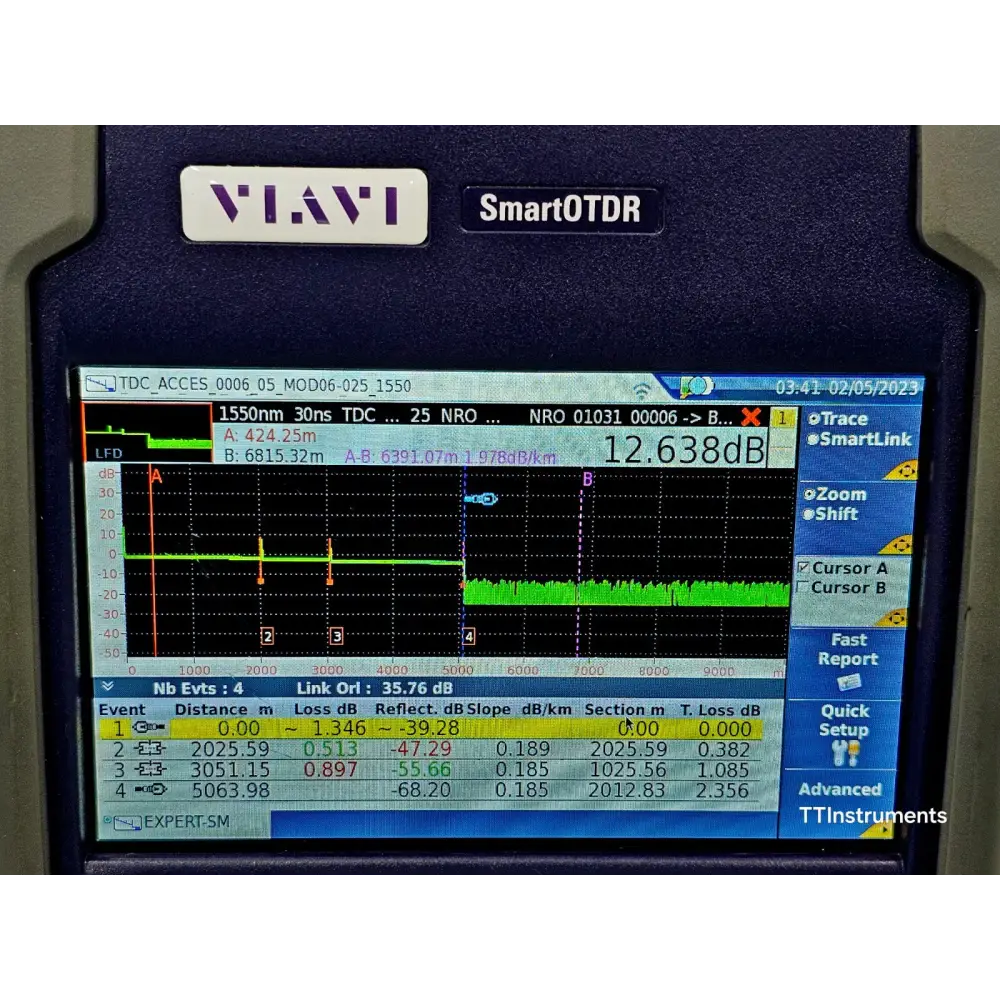
Task: Select event 1 row at 0.00 m
Action: click(x=431, y=728)
